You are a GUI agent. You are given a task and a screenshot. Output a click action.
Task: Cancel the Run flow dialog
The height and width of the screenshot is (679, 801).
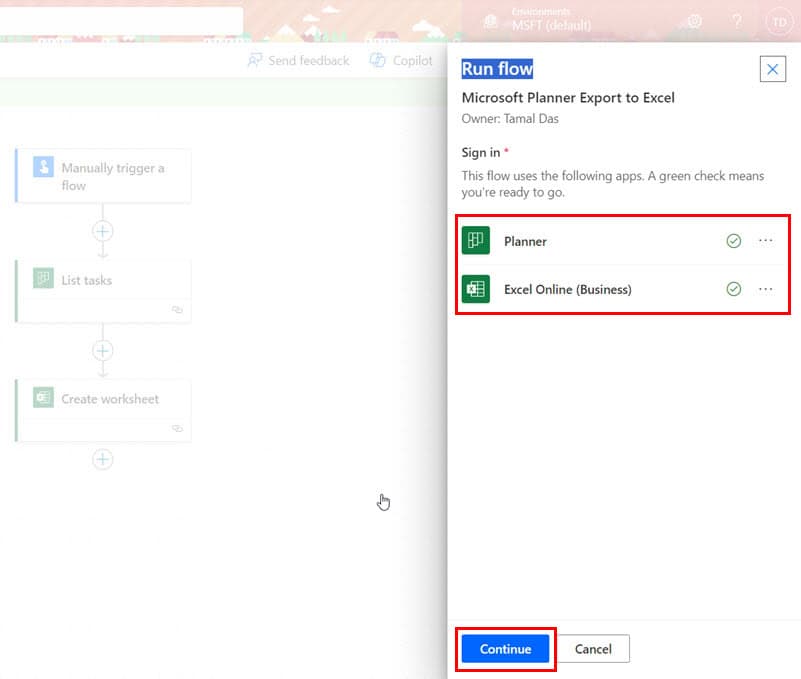(593, 649)
